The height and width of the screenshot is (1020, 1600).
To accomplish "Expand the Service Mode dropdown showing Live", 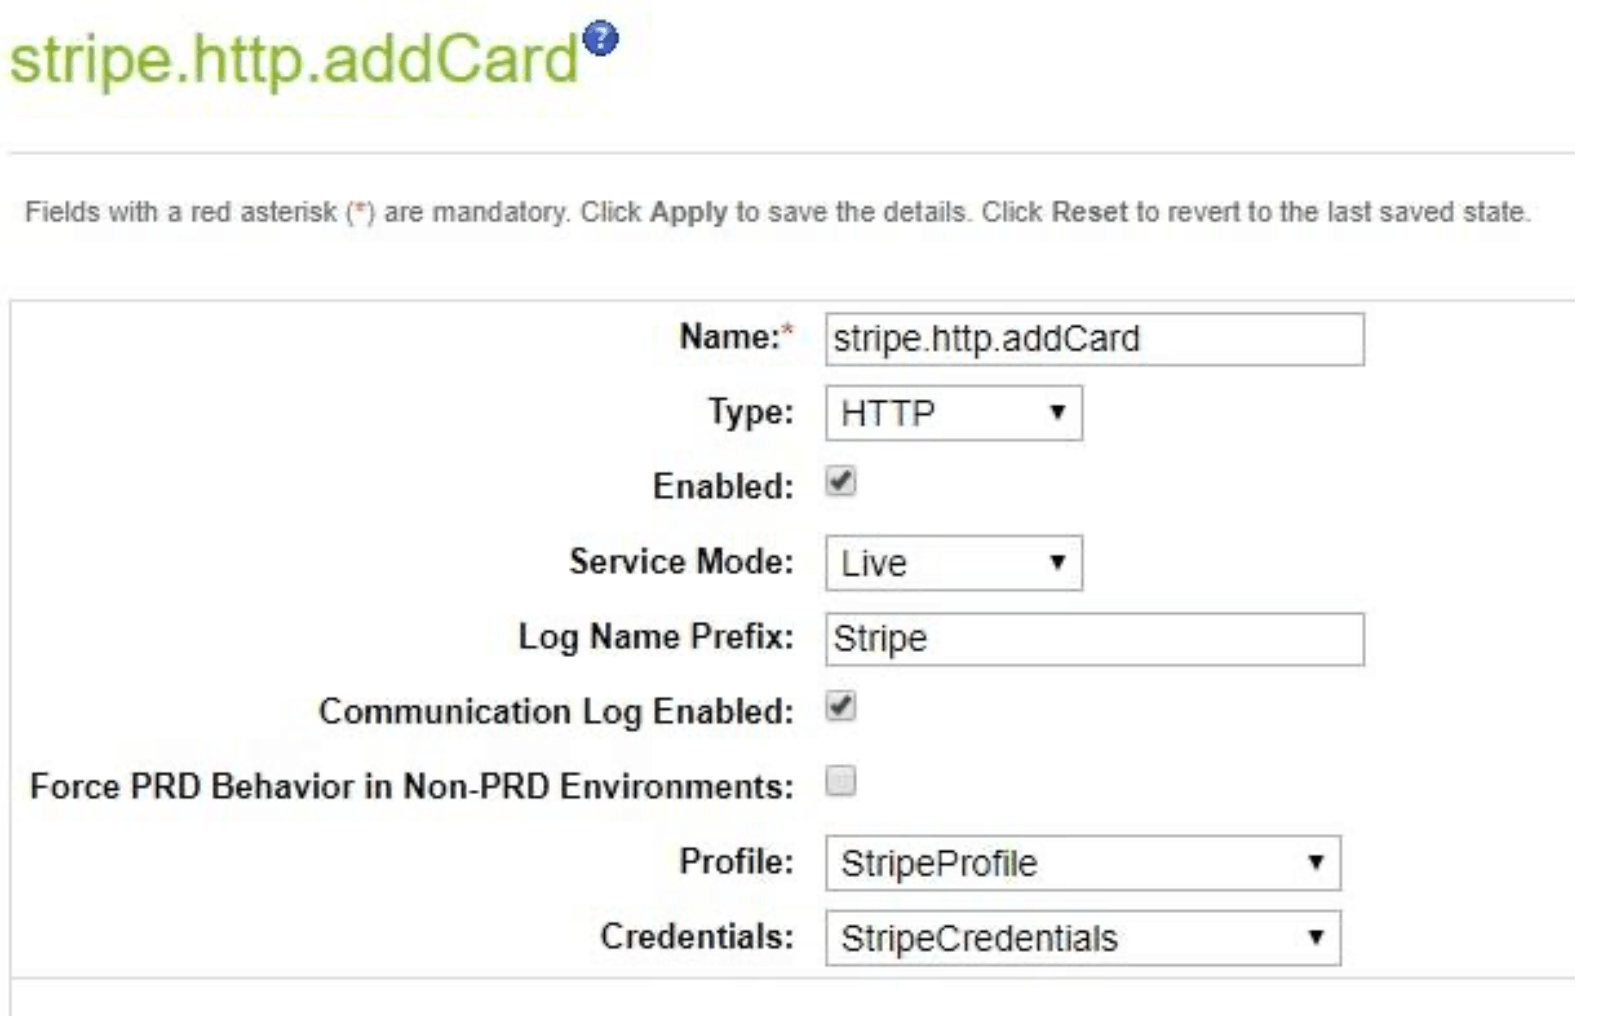I will pos(953,563).
